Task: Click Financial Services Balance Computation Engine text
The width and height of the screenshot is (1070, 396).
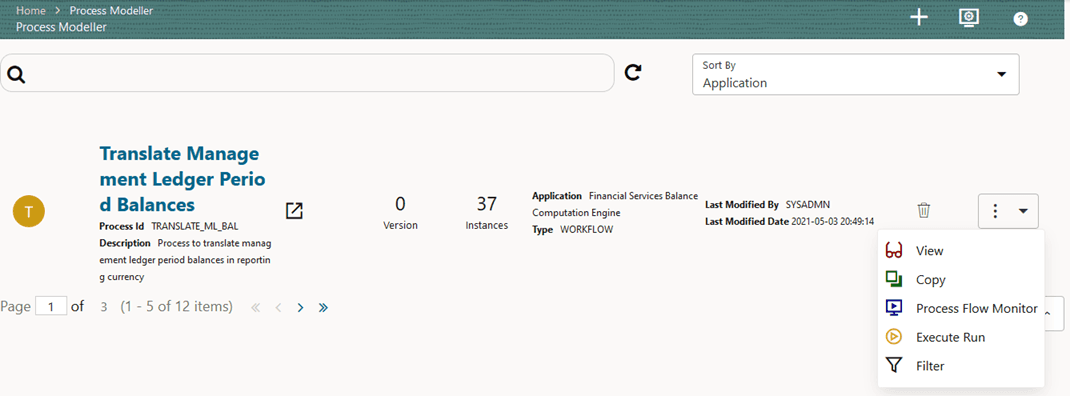Action: [x=615, y=204]
